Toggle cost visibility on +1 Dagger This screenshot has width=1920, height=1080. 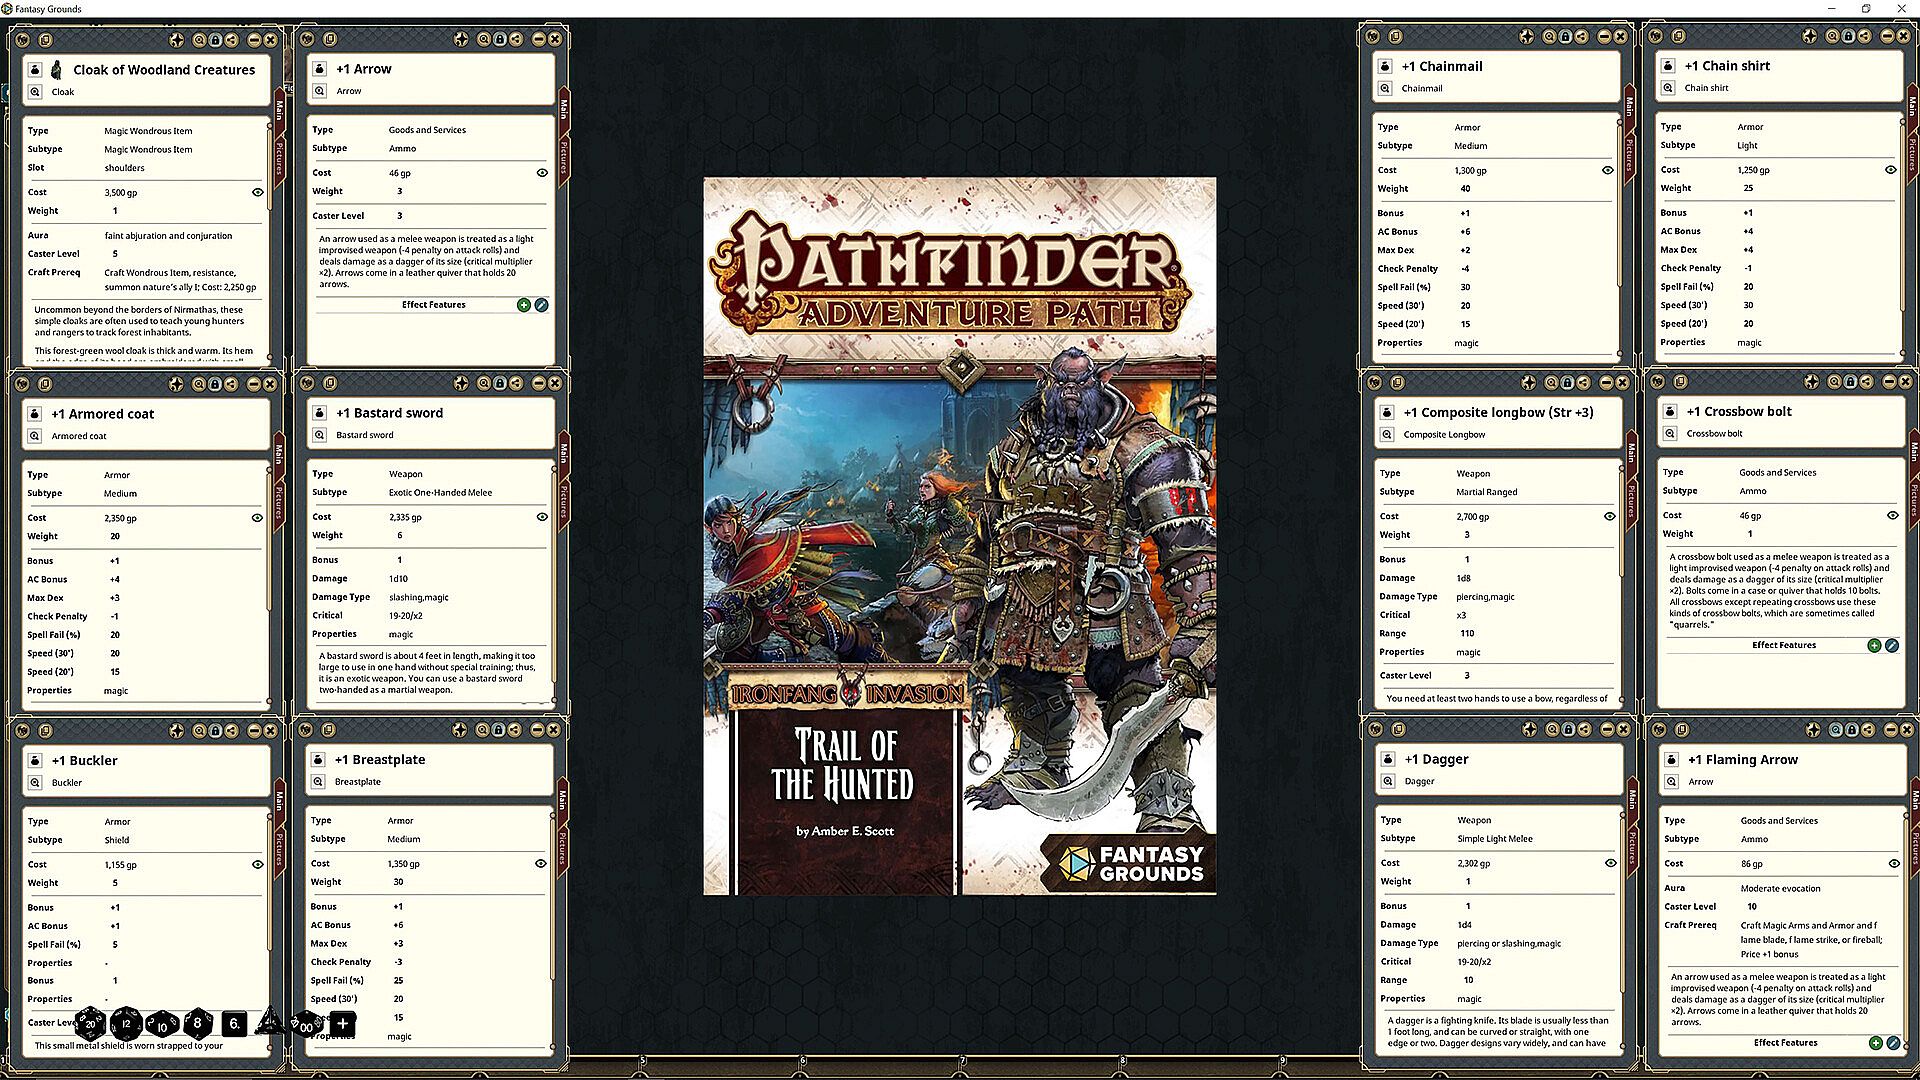[1610, 863]
